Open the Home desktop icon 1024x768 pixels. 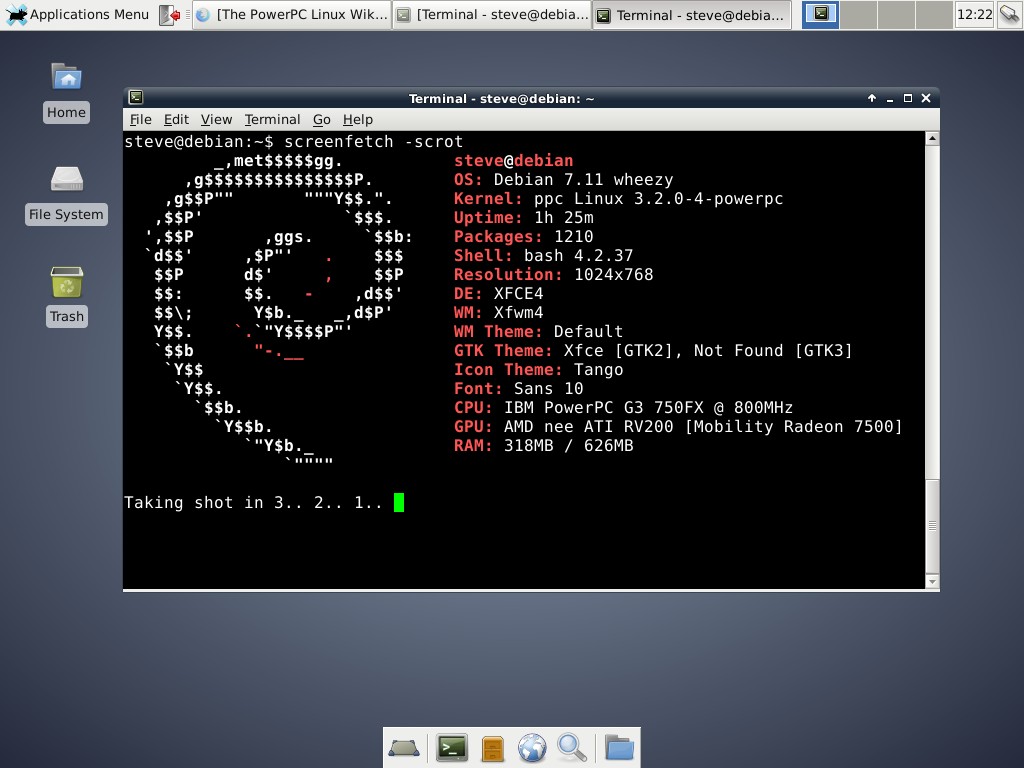66,93
